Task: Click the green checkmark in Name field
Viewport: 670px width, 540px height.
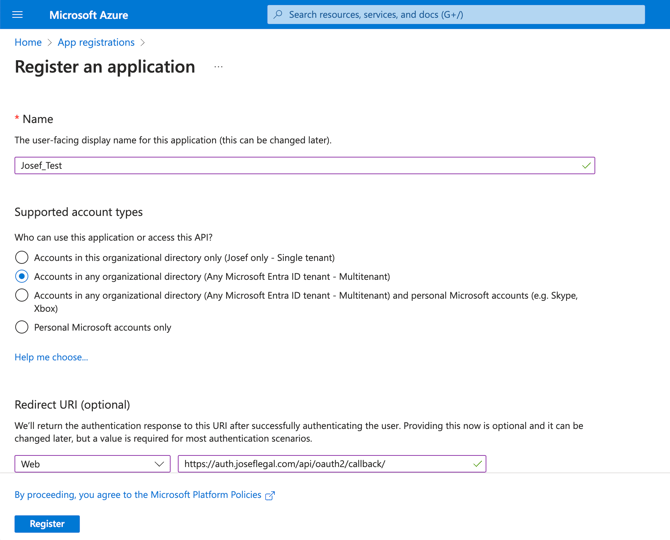Action: pos(586,165)
